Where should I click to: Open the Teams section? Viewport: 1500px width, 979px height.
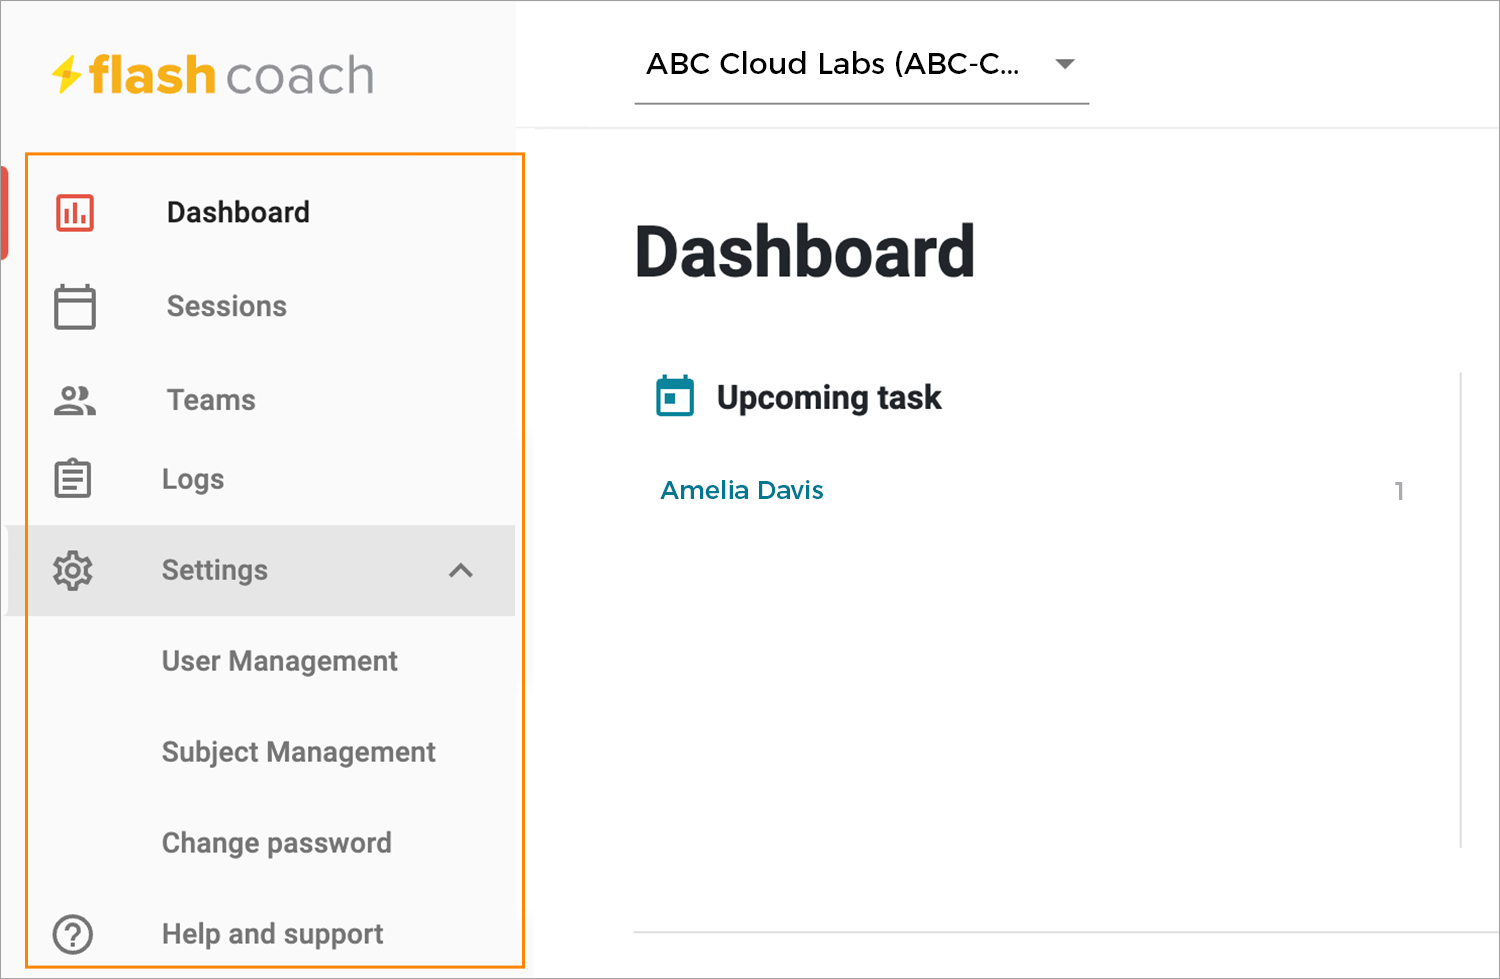(211, 400)
